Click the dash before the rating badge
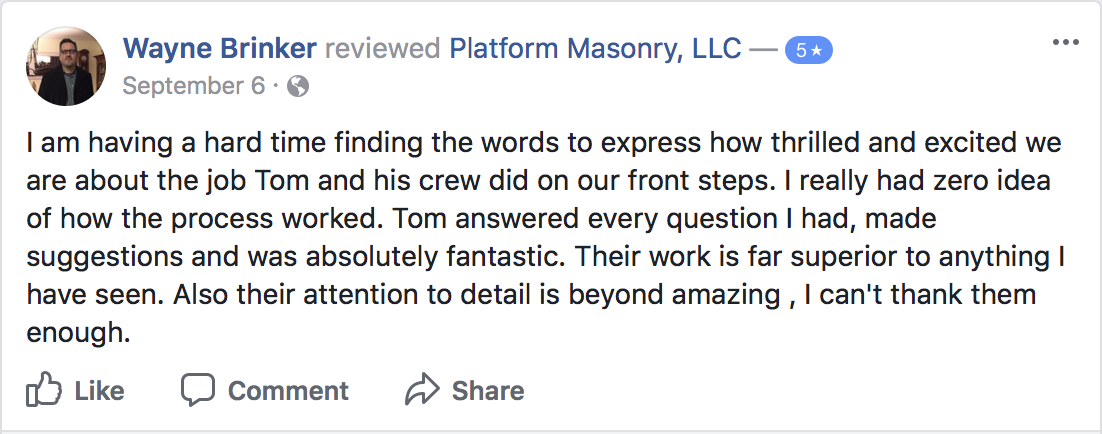 [x=764, y=48]
